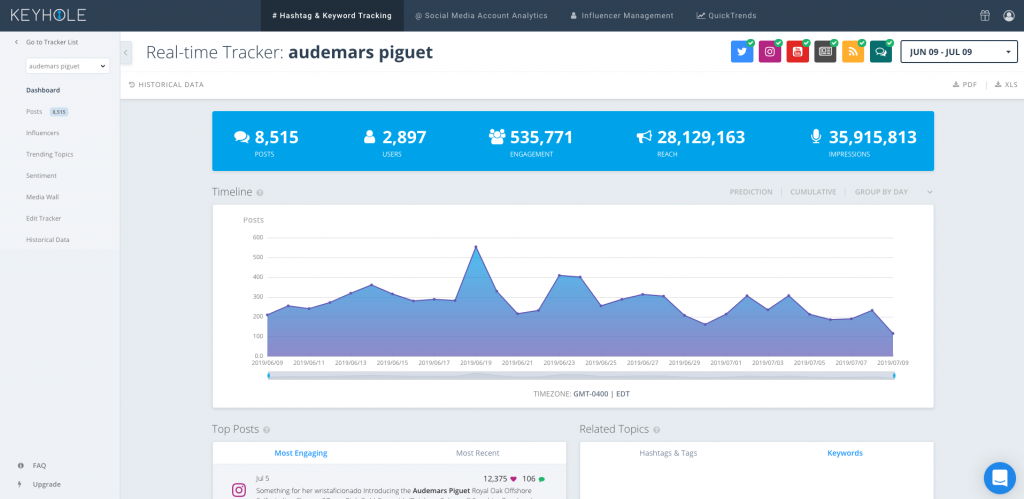Click the Instagram icon on Jul 5 post
This screenshot has width=1024, height=499.
240,490
